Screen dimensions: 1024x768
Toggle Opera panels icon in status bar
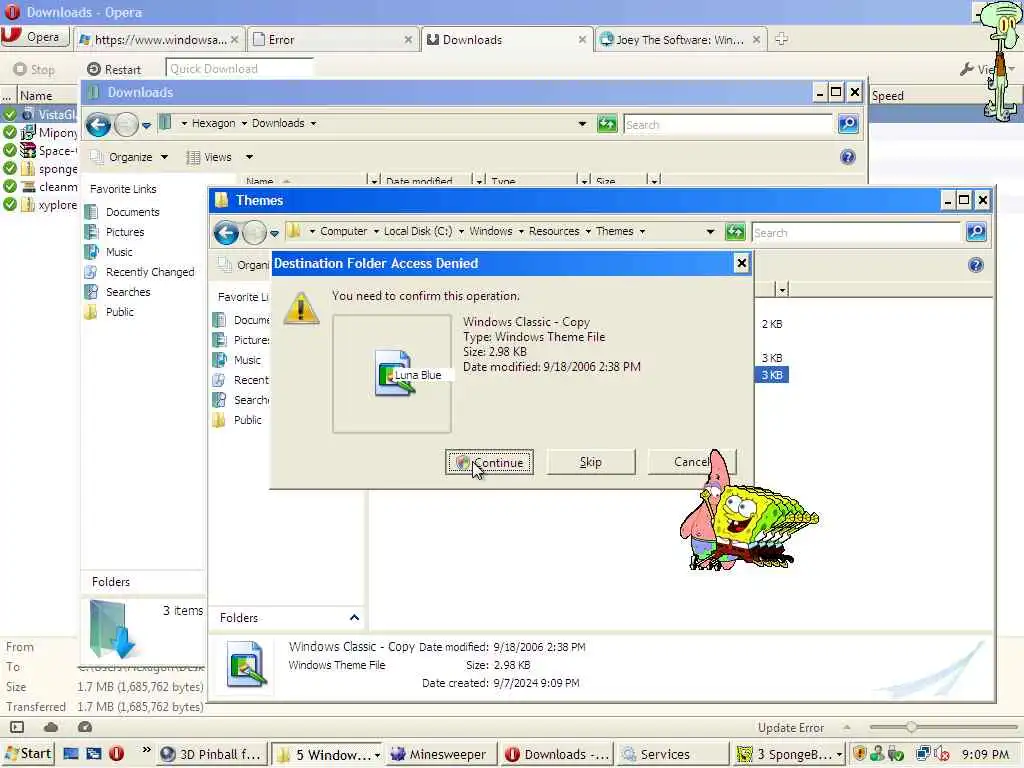[17, 727]
